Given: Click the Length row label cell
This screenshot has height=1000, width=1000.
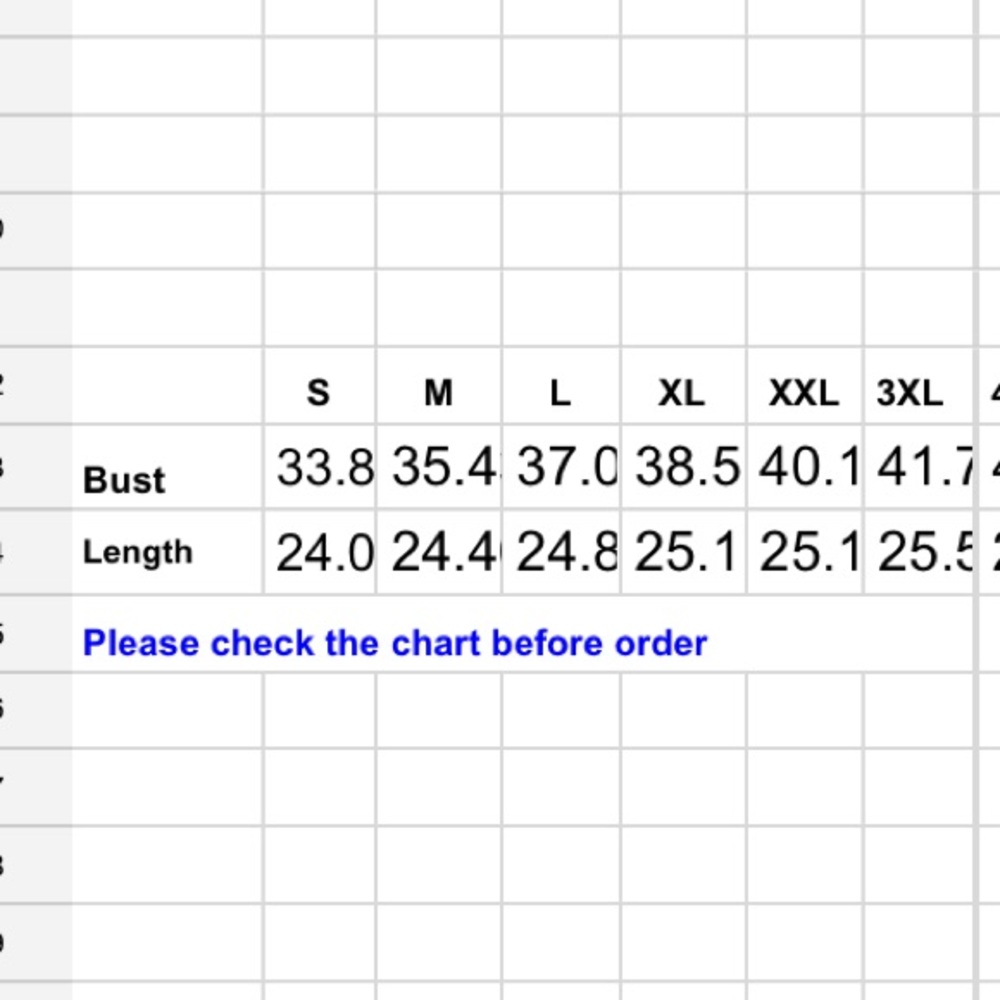Looking at the screenshot, I should click(x=167, y=552).
